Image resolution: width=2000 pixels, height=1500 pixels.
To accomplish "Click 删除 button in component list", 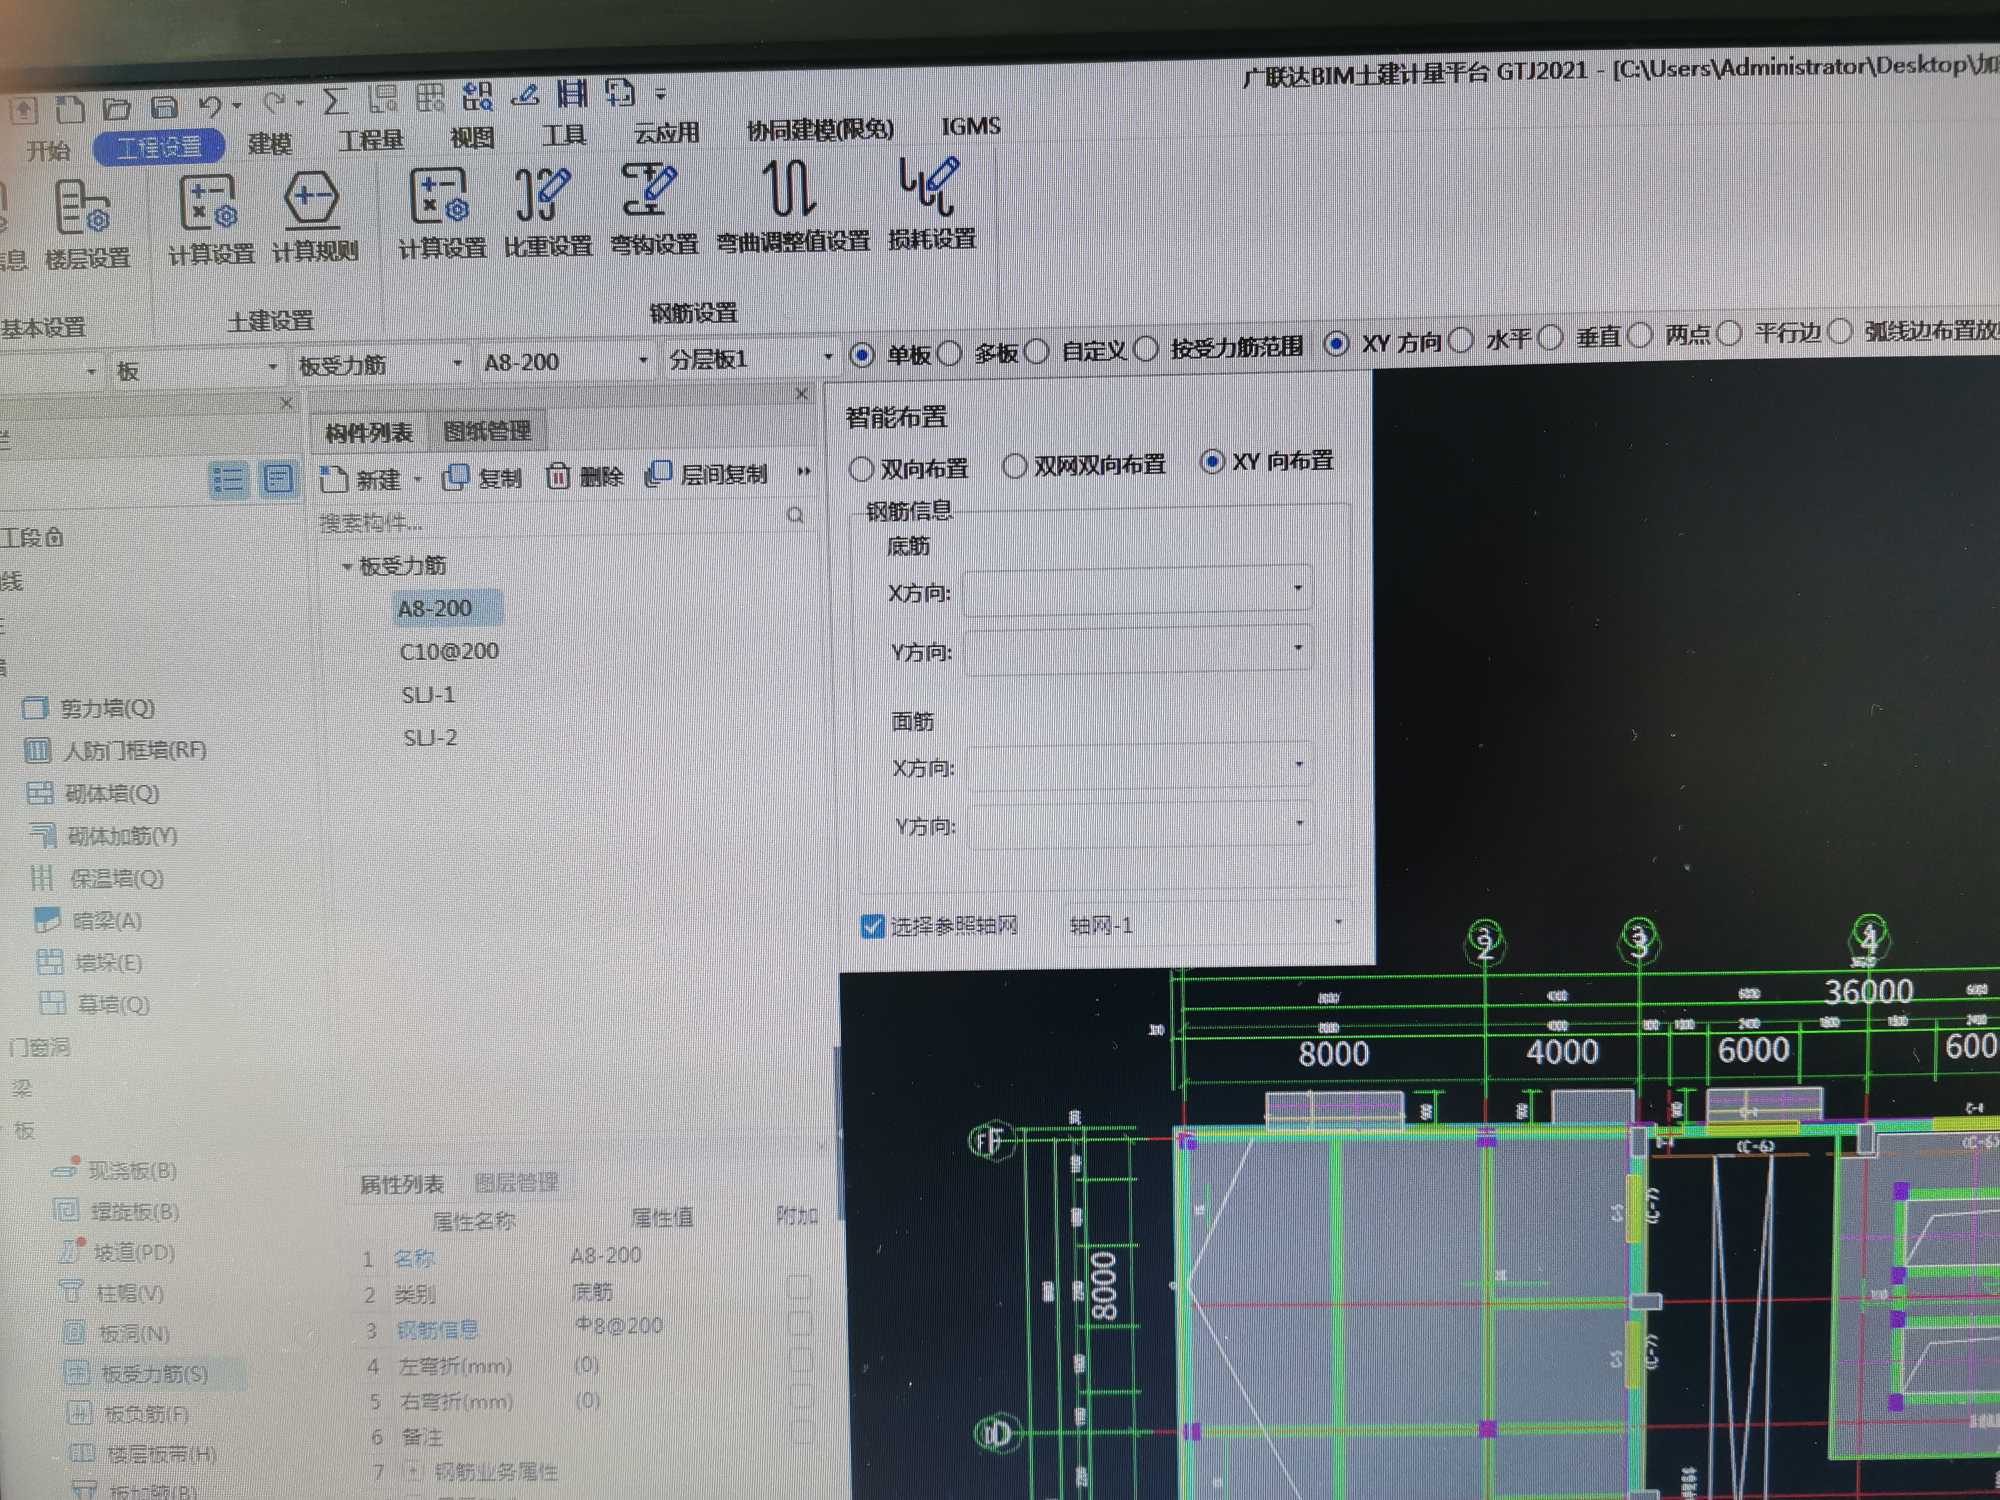I will [585, 475].
